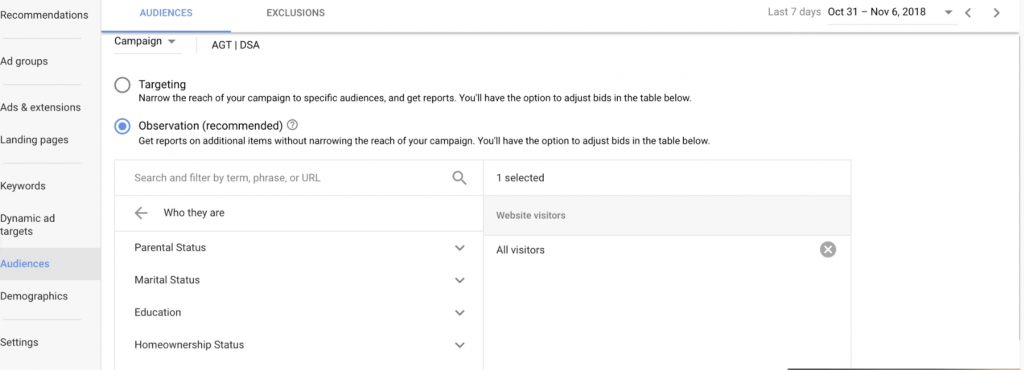This screenshot has height=370, width=1024.
Task: Go back using arrow beside Who they are
Action: tap(141, 213)
